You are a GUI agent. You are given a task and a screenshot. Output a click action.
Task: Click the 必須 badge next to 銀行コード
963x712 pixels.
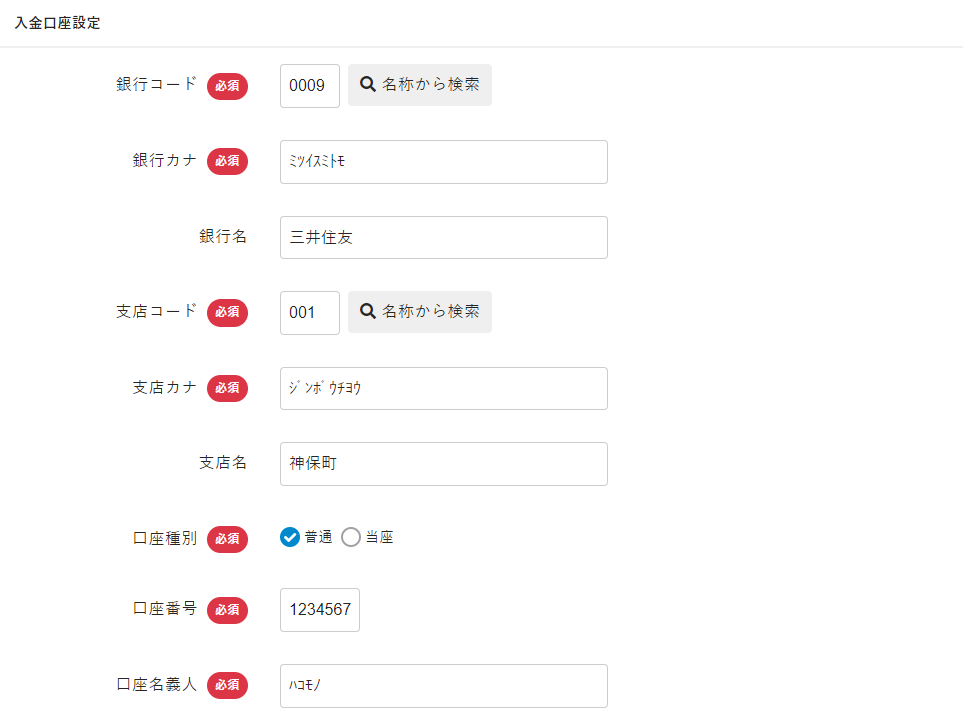(227, 86)
